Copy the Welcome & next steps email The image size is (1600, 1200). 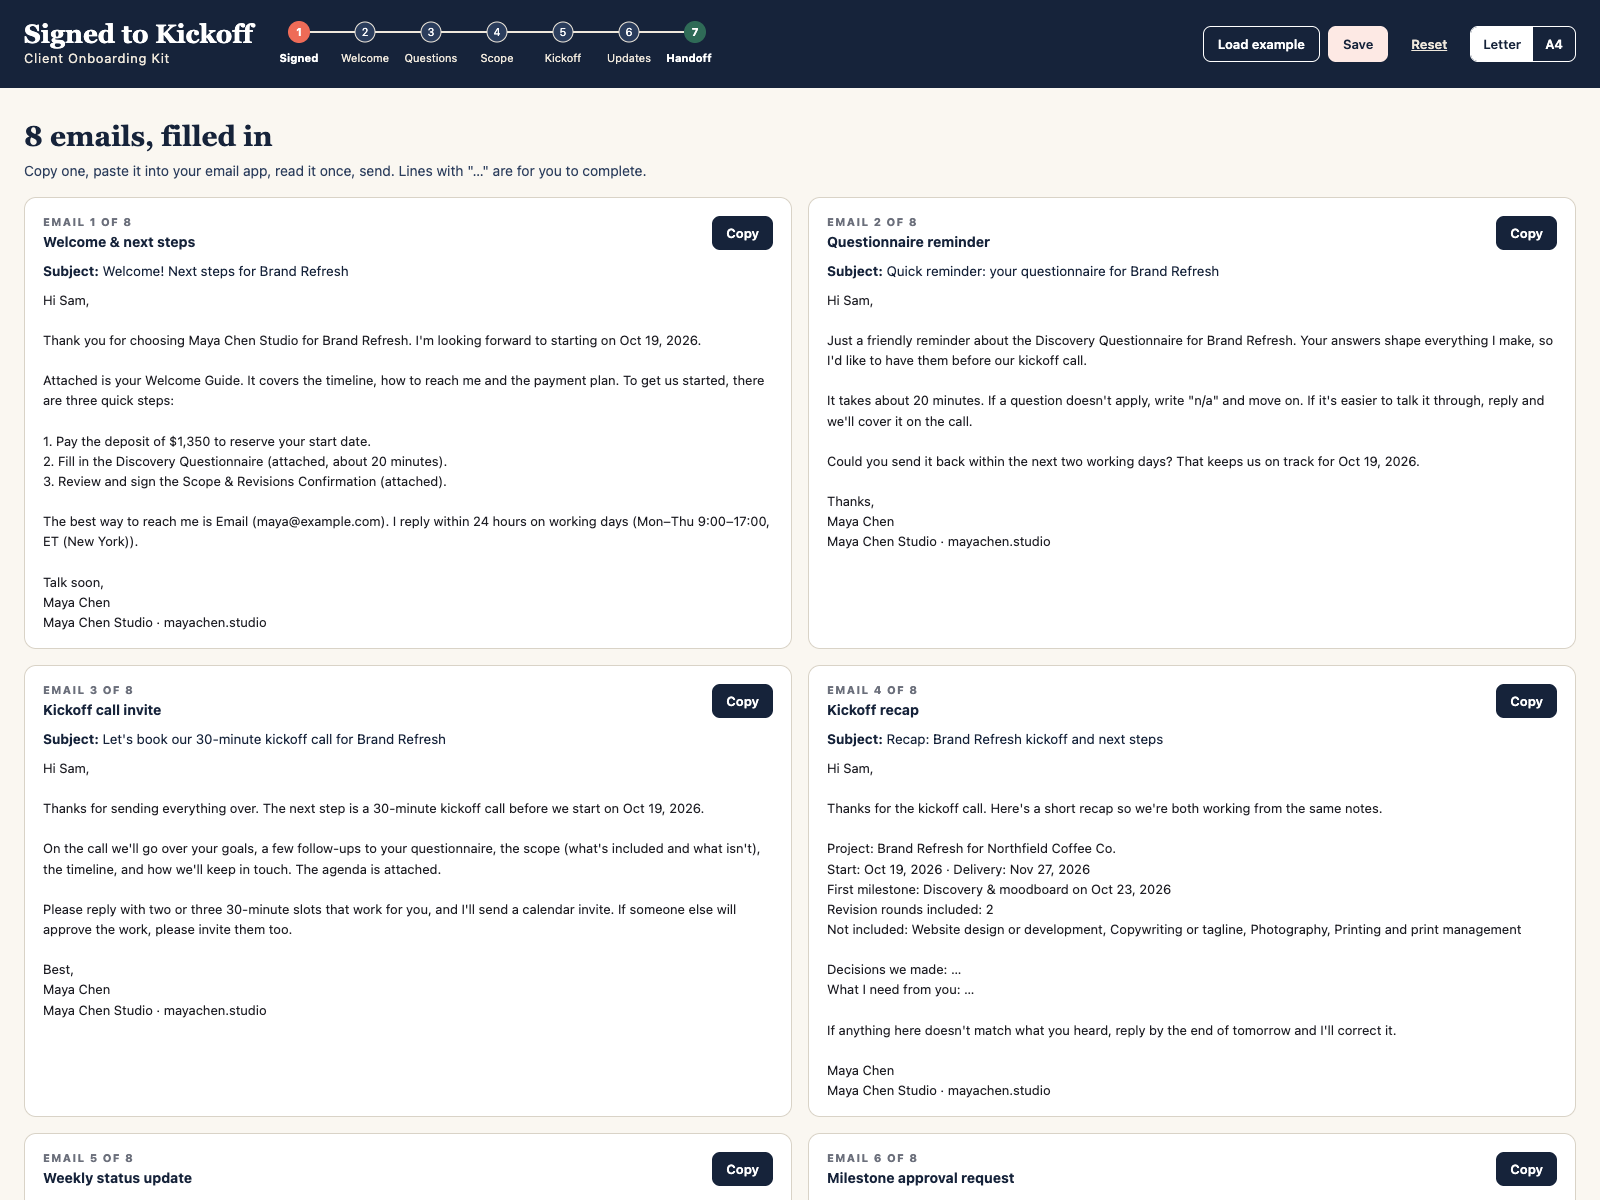[742, 233]
